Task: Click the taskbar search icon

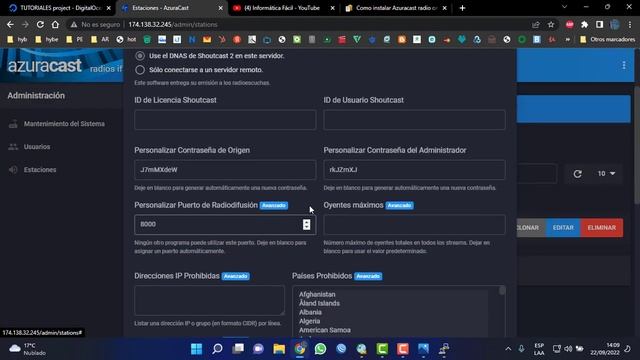Action: (x=217, y=349)
